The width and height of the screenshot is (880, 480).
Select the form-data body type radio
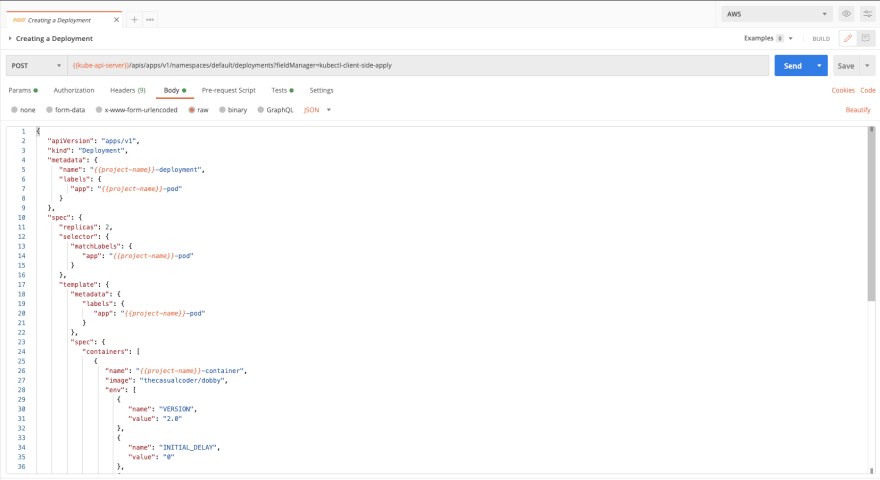(x=49, y=110)
